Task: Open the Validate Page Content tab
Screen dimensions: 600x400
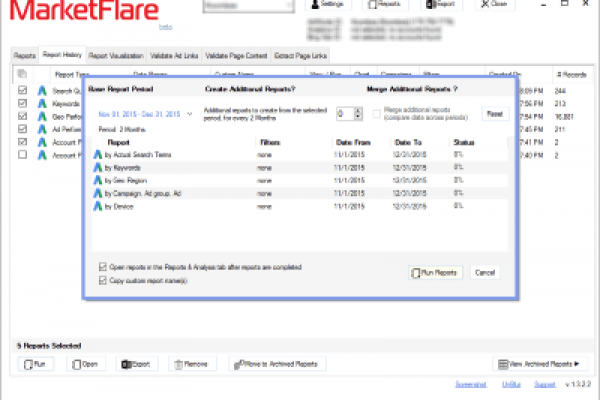Action: 236,56
